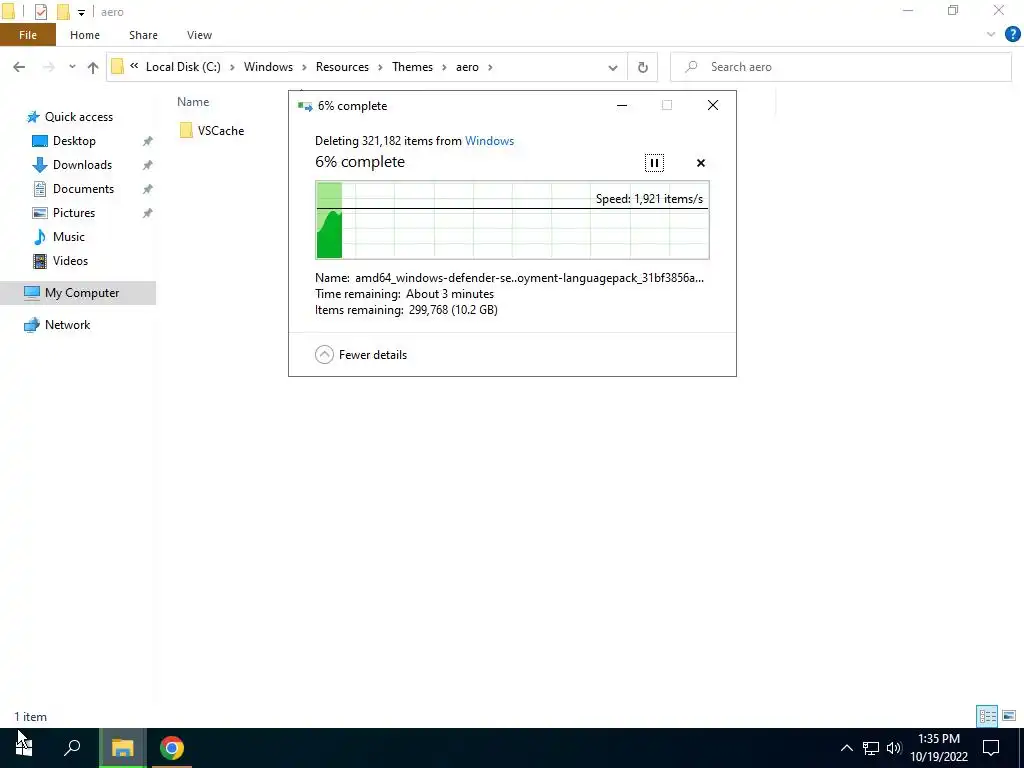Unpin Documents using its pin icon
The height and width of the screenshot is (768, 1024).
click(148, 189)
